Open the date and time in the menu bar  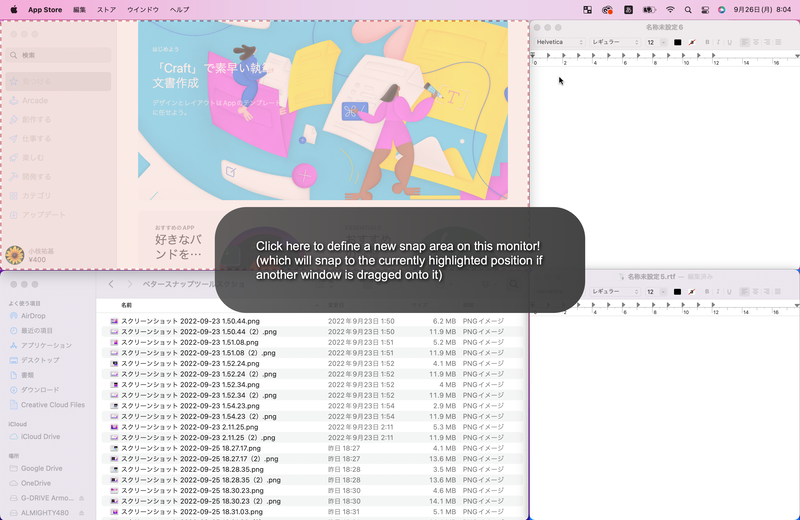click(762, 10)
